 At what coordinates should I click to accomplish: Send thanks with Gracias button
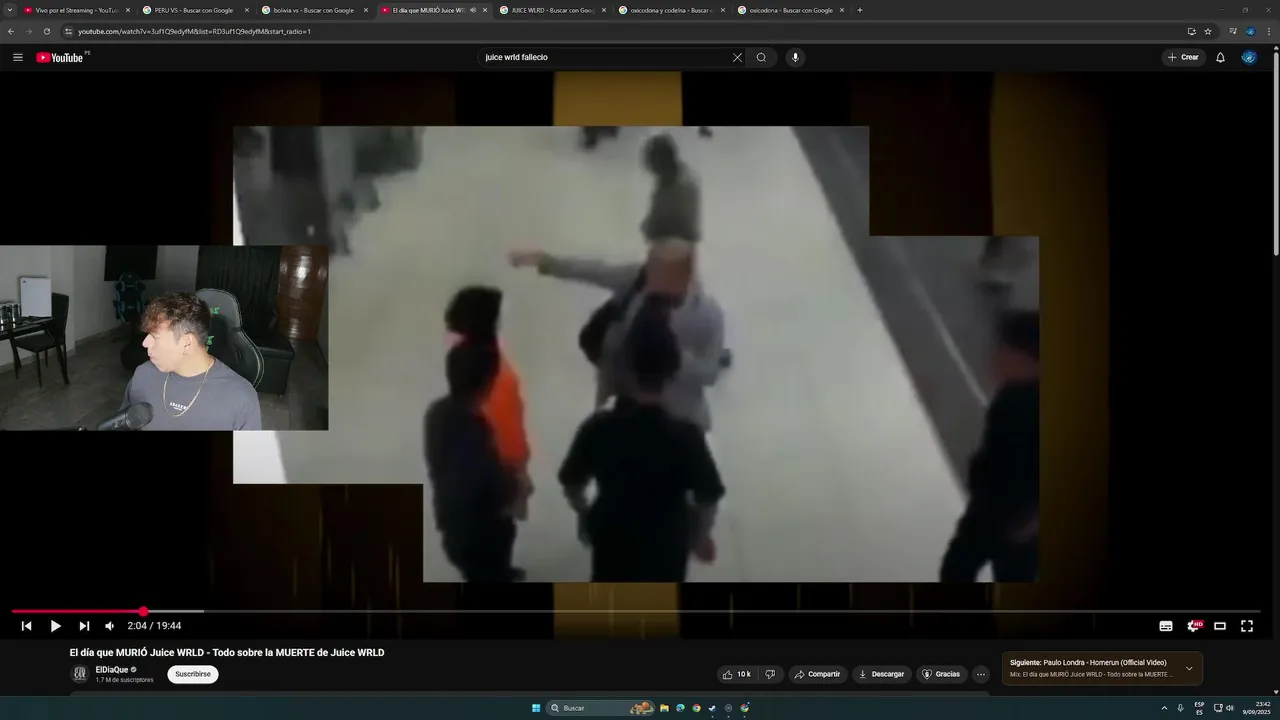[x=941, y=674]
